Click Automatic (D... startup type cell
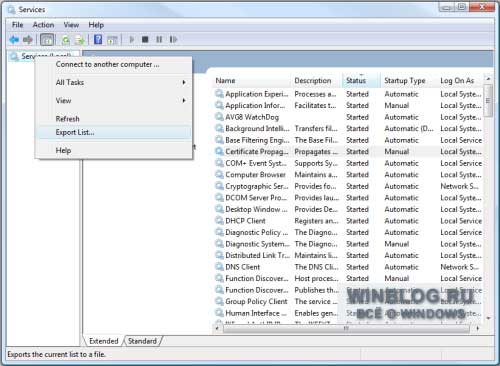Image resolution: width=500 pixels, height=366 pixels. click(409, 128)
